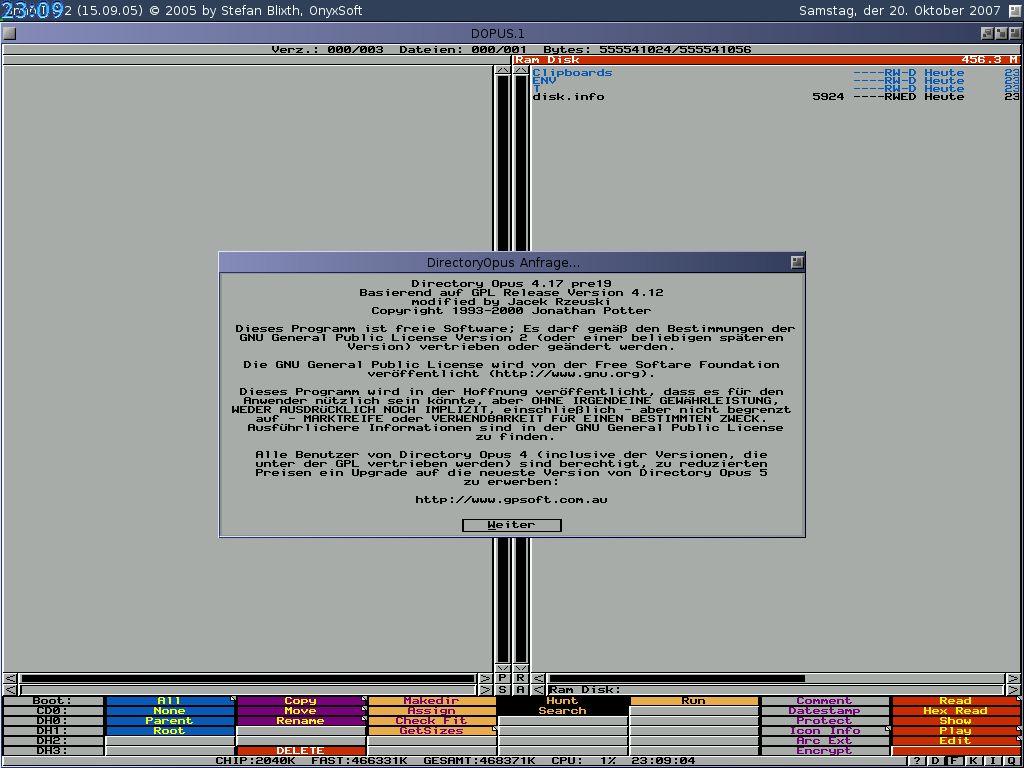Click the 'F' icon in status bar
The image size is (1024, 768).
click(955, 761)
